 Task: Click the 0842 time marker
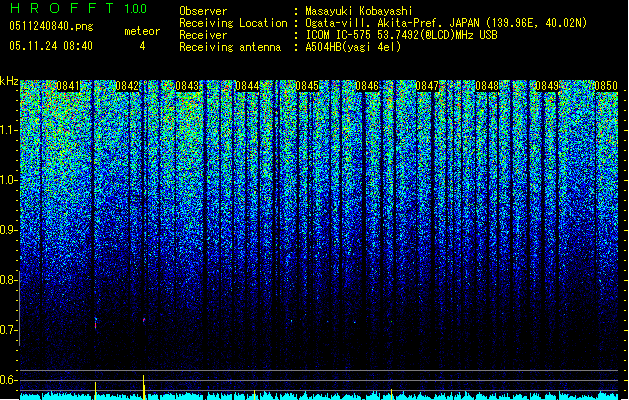[x=127, y=86]
